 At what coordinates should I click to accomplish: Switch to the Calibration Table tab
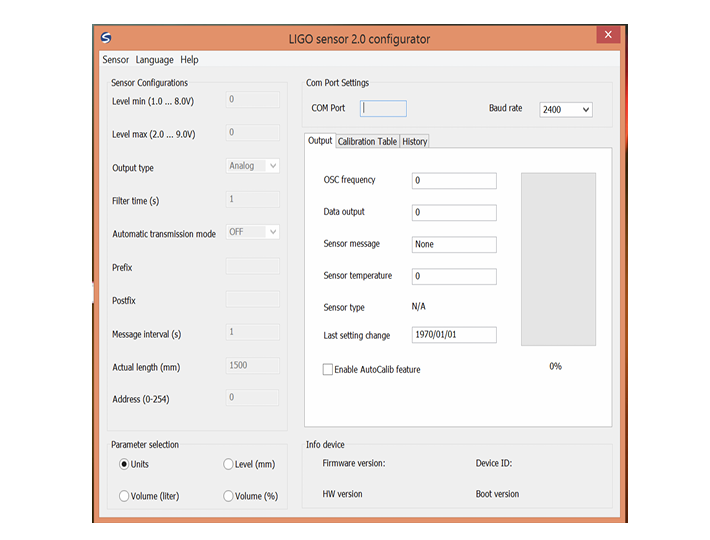367,142
